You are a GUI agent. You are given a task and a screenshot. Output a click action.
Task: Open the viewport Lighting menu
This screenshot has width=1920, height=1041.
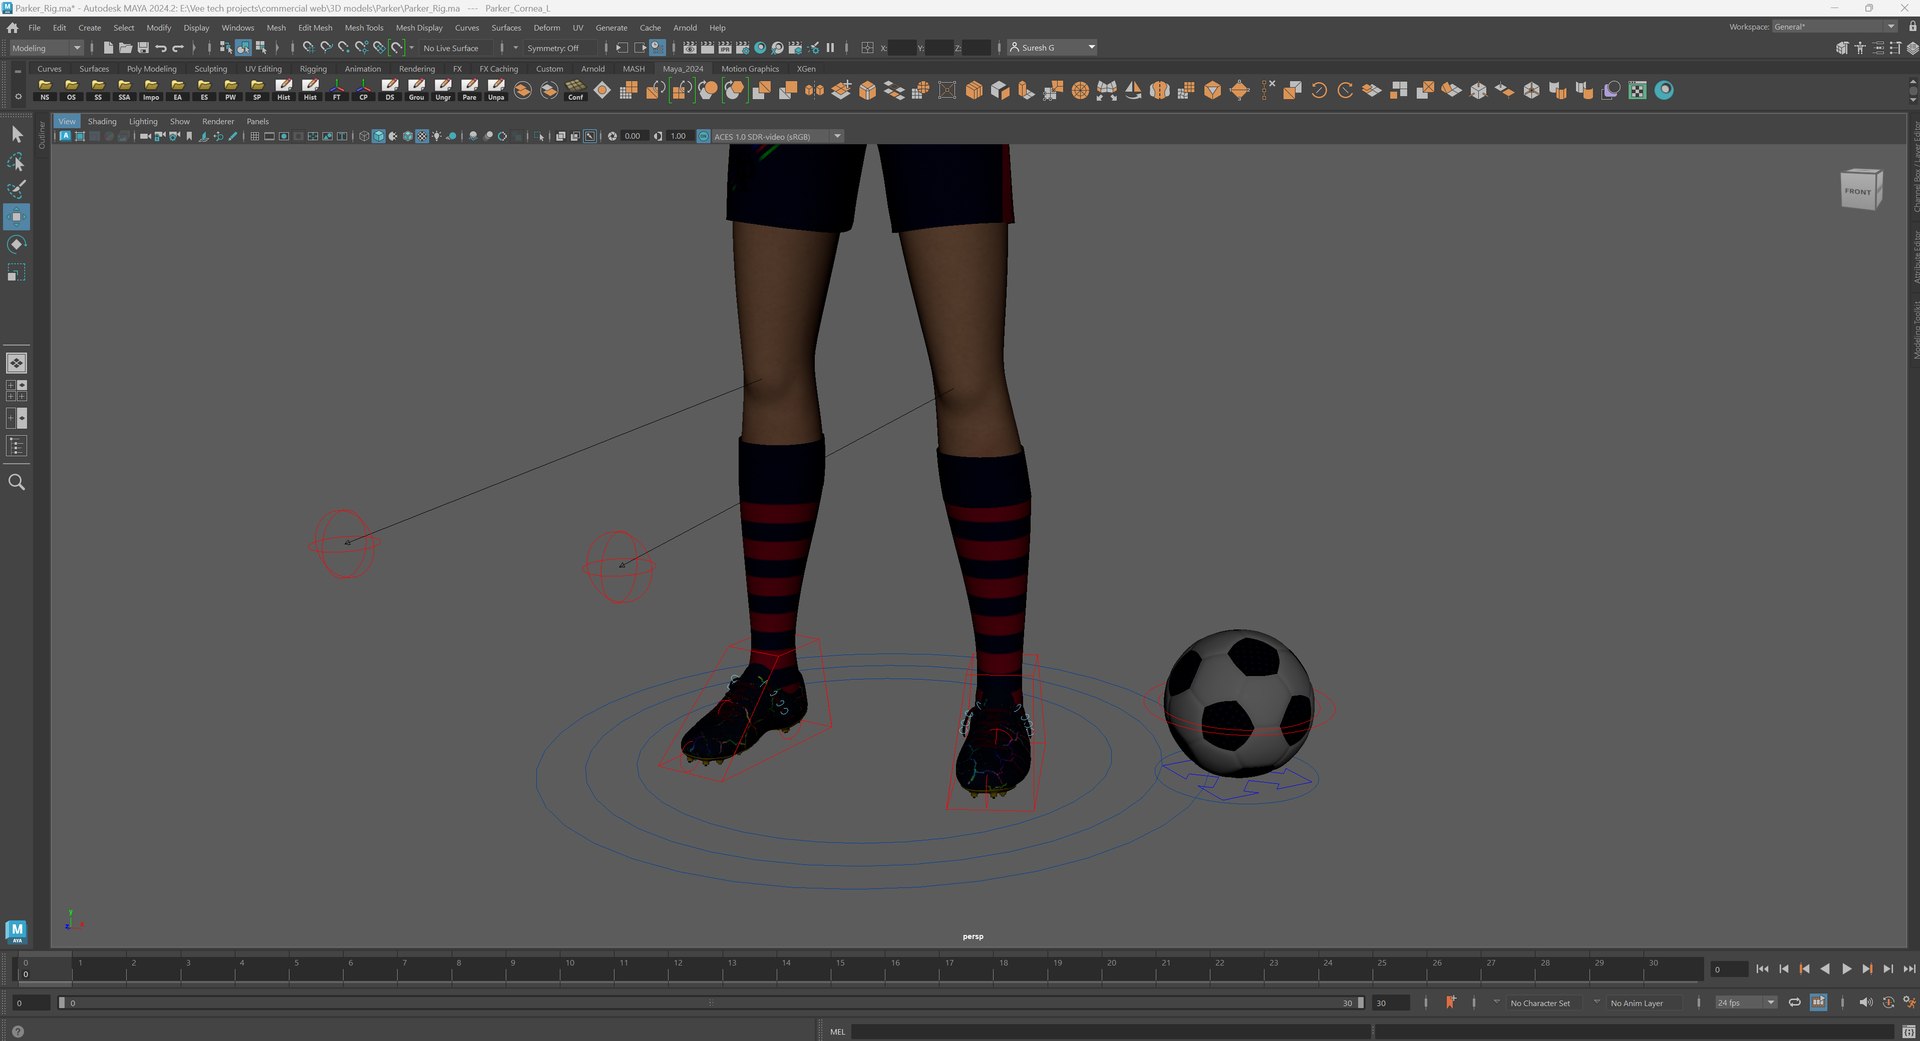tap(143, 121)
